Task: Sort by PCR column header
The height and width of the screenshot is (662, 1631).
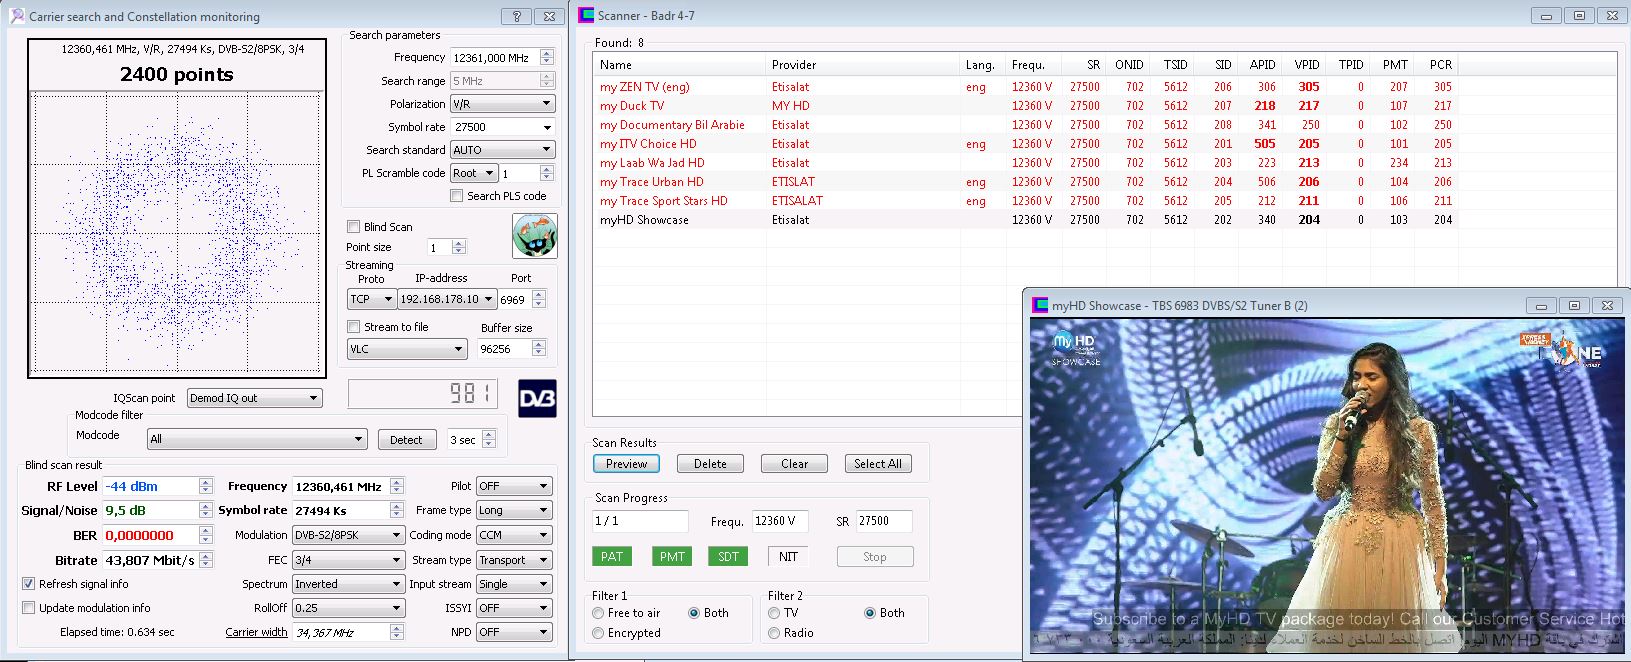Action: pyautogui.click(x=1435, y=65)
